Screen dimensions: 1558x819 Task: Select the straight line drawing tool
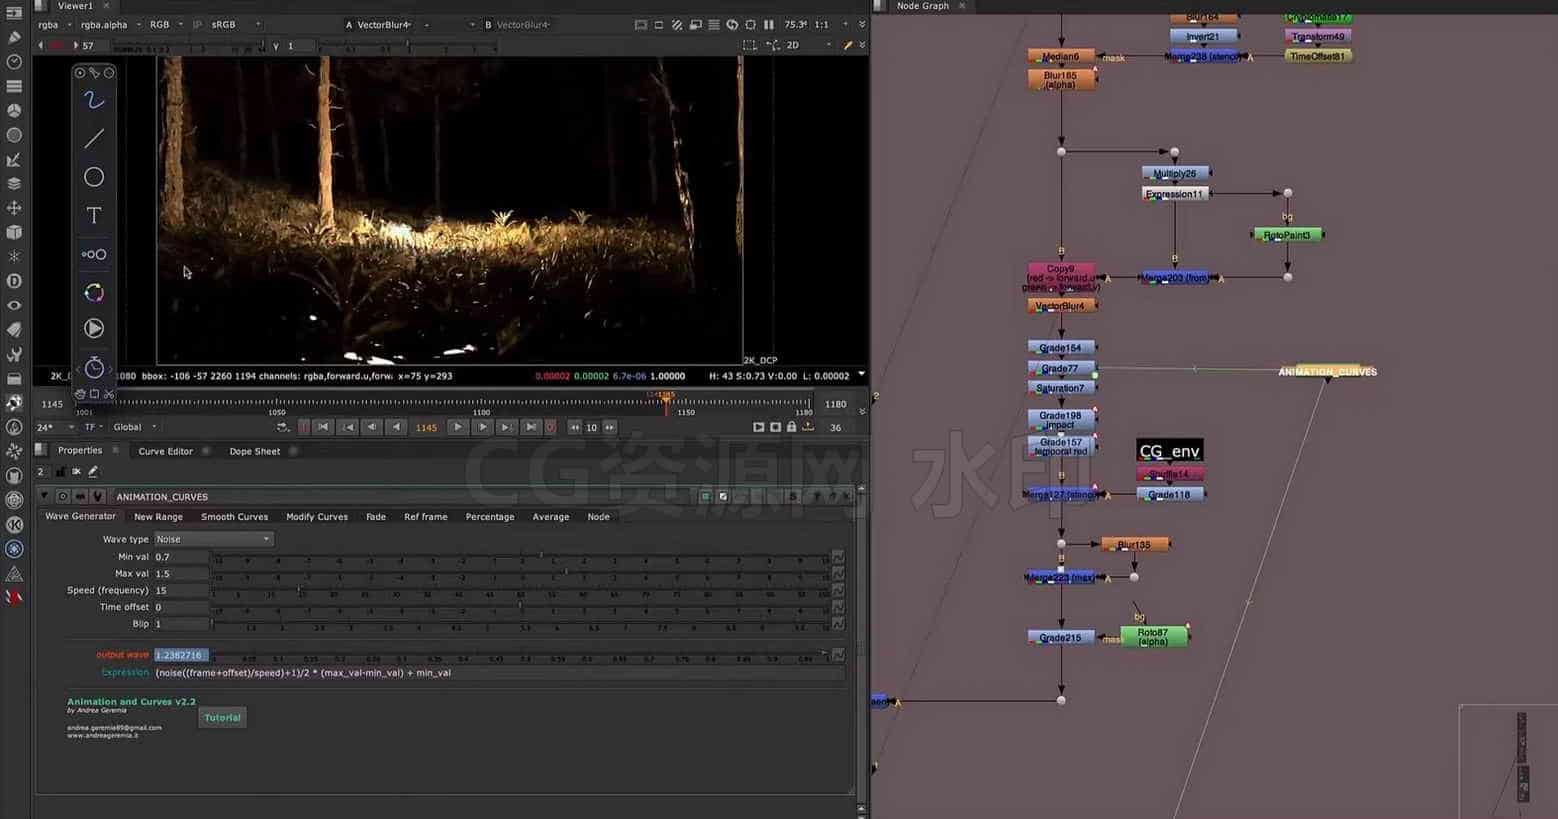[x=94, y=138]
